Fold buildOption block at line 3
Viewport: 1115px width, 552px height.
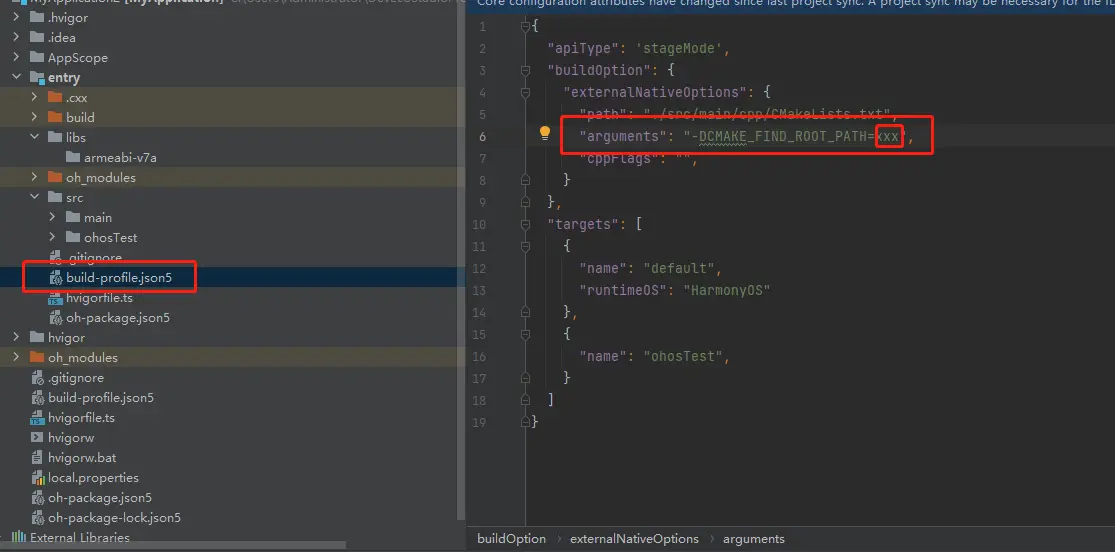pyautogui.click(x=526, y=70)
